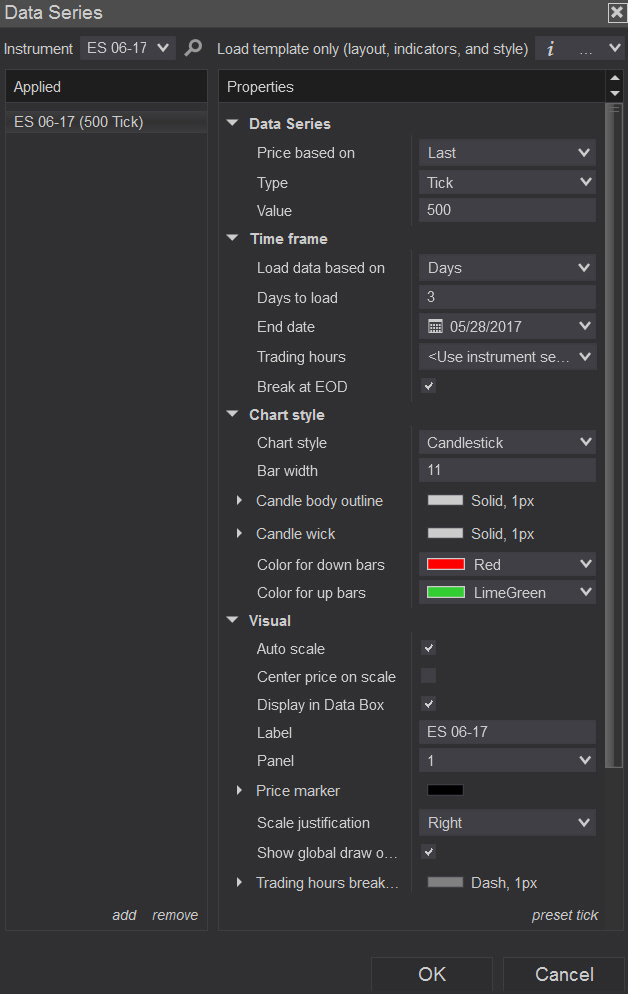Open the End date calendar icon
Viewport: 628px width, 994px height.
[435, 326]
